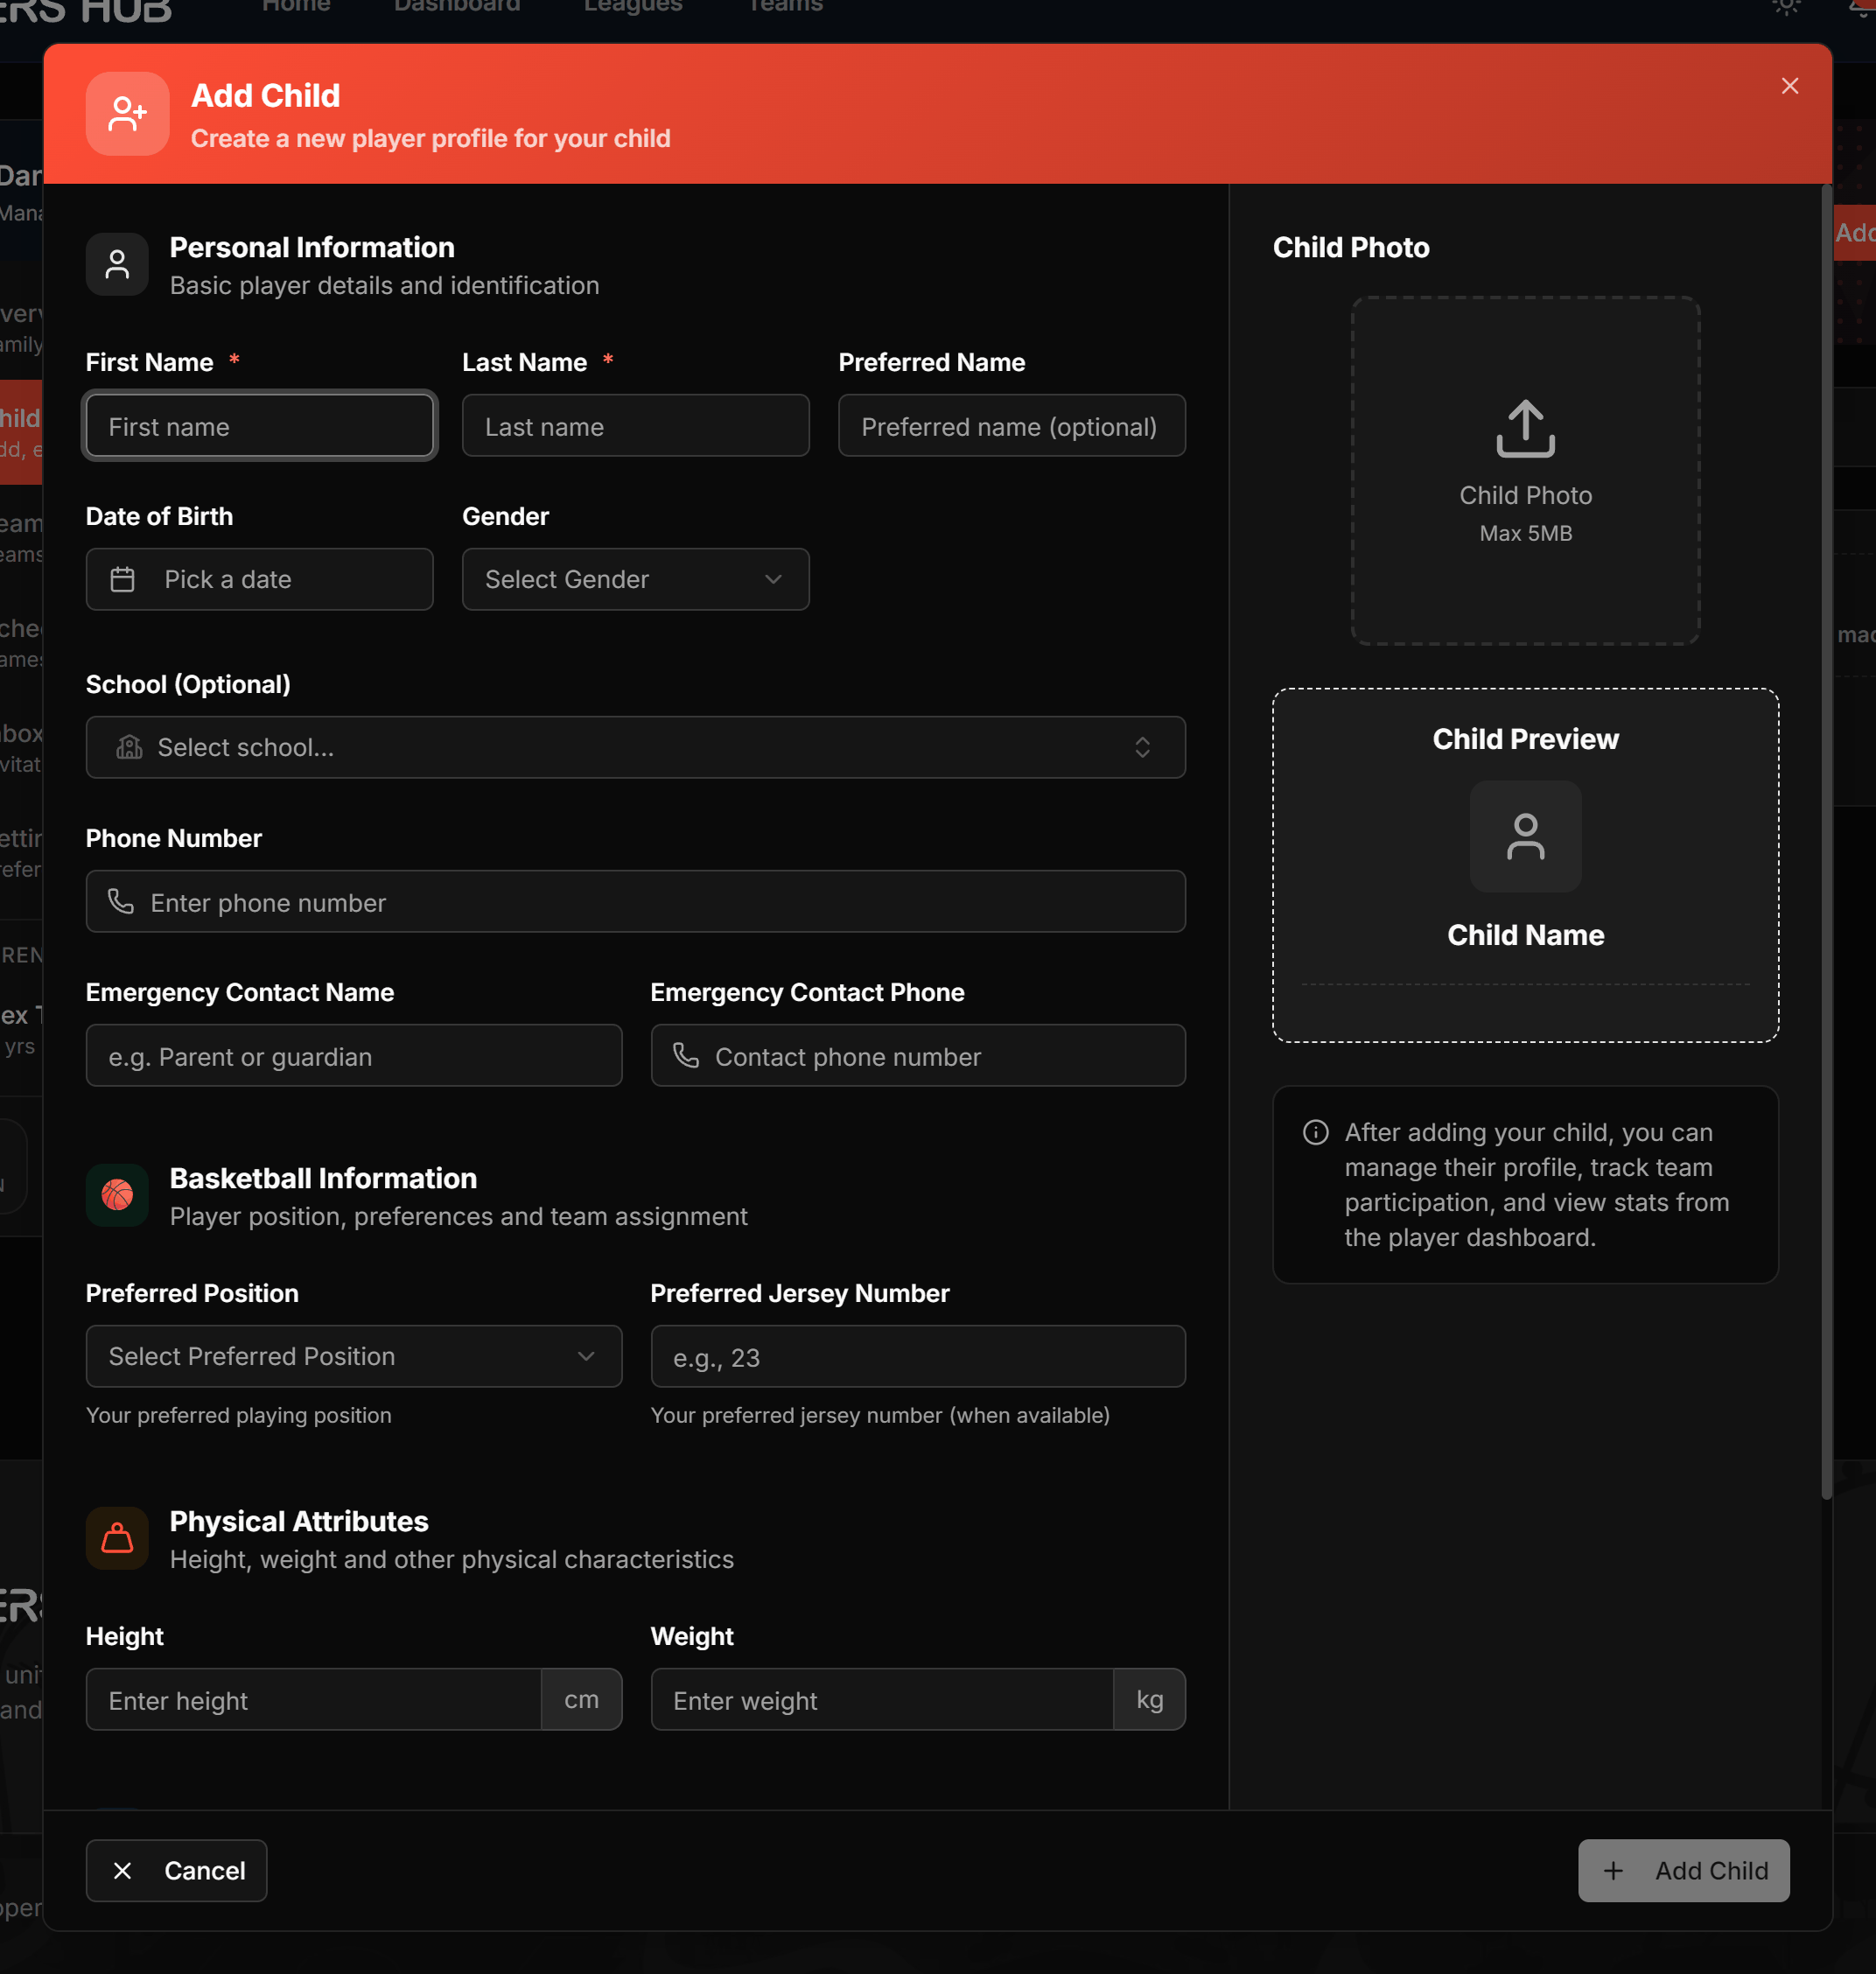This screenshot has height=1974, width=1876.
Task: Click the phone icon in Phone Number field
Action: 121,901
